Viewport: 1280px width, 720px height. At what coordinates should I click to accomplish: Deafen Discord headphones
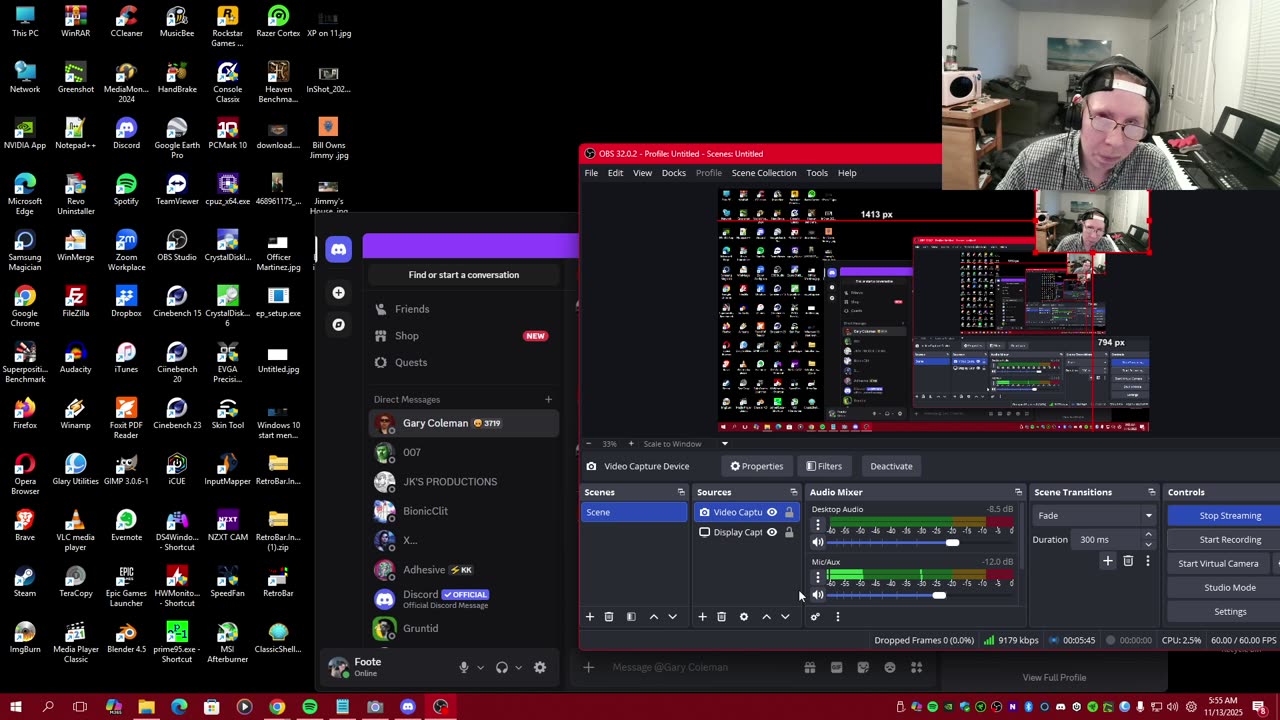tap(502, 667)
